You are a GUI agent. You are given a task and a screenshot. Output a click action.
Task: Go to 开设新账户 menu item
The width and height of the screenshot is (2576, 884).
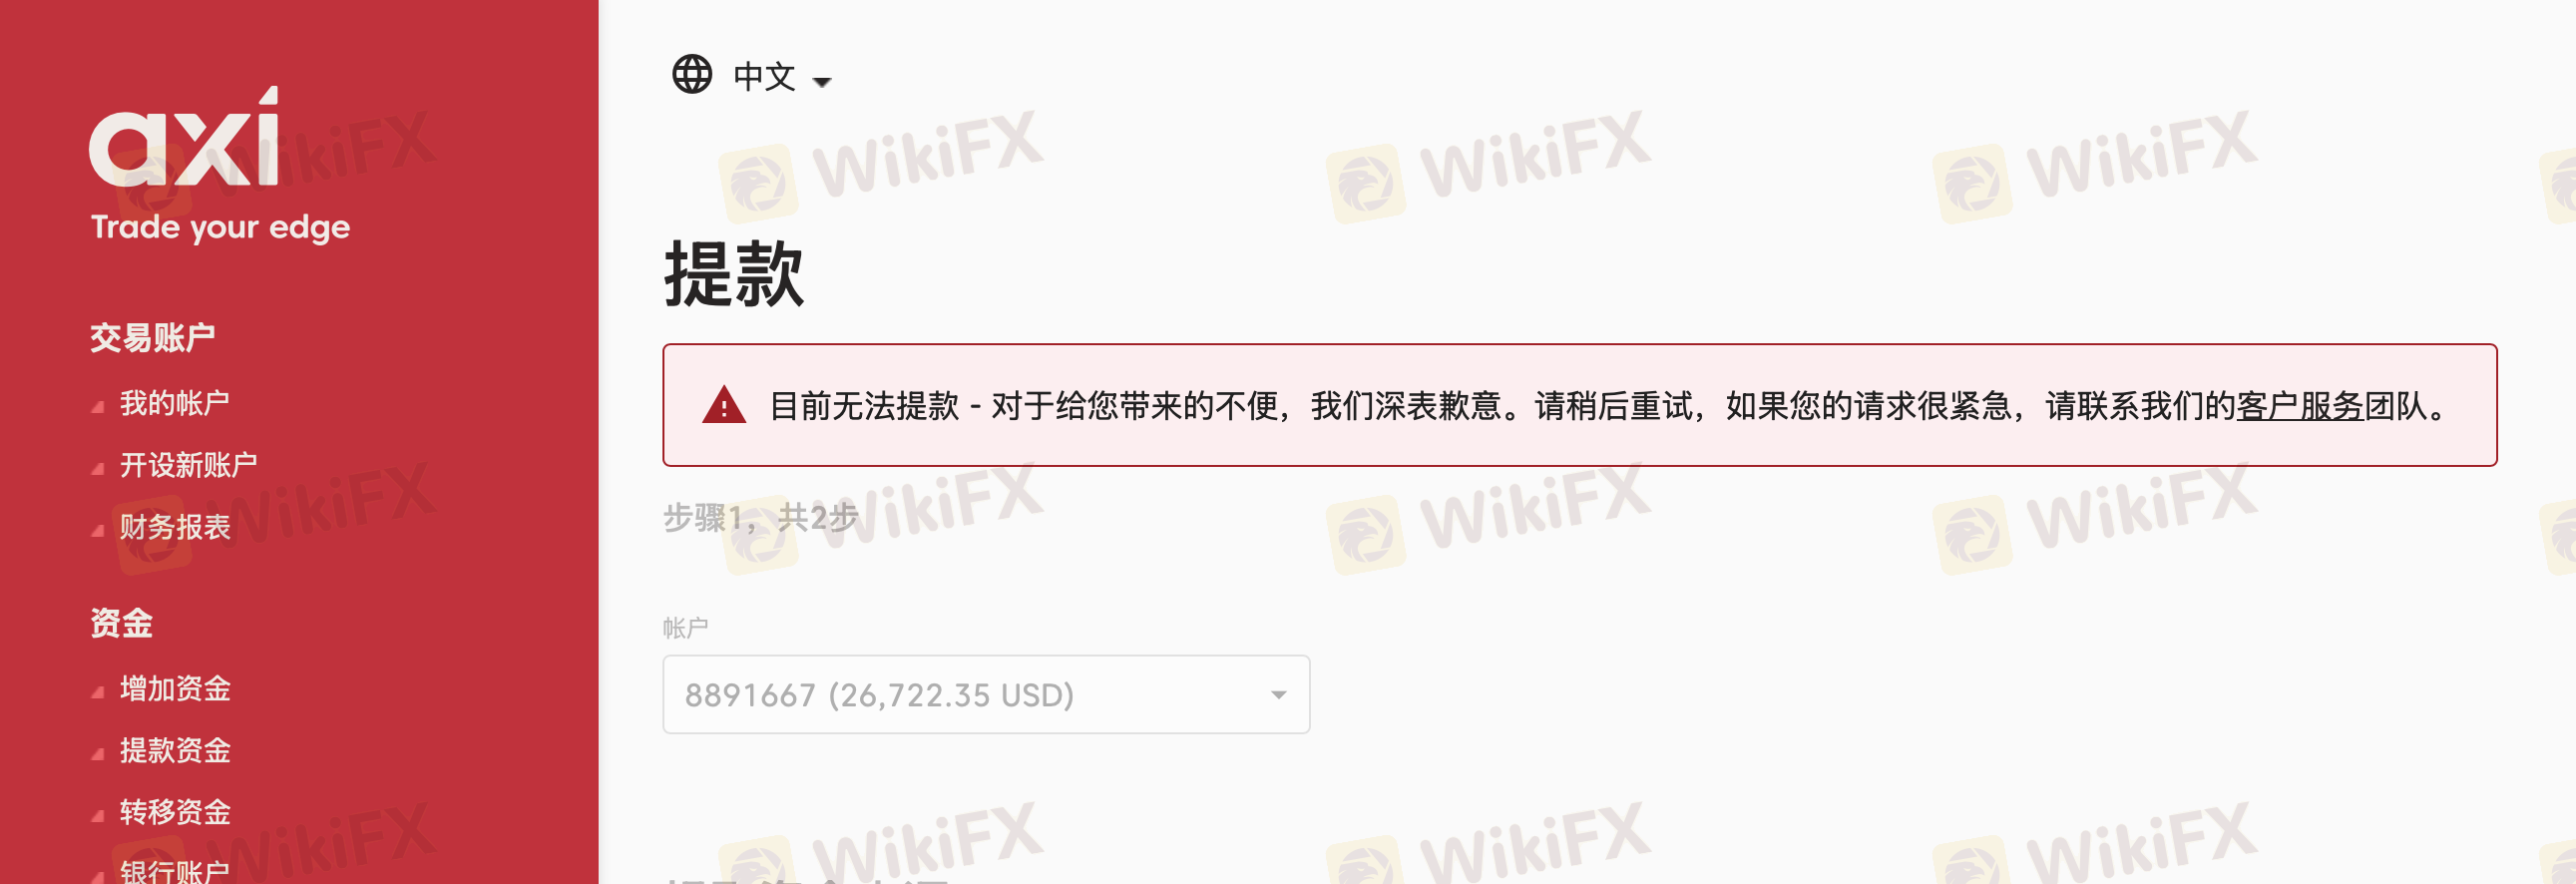coord(189,465)
